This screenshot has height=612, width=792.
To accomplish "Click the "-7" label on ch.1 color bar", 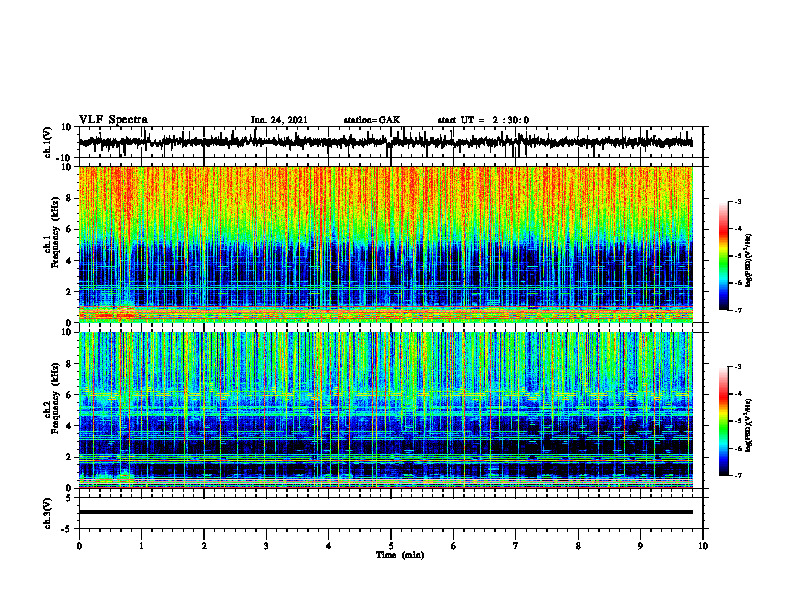I will pyautogui.click(x=738, y=310).
